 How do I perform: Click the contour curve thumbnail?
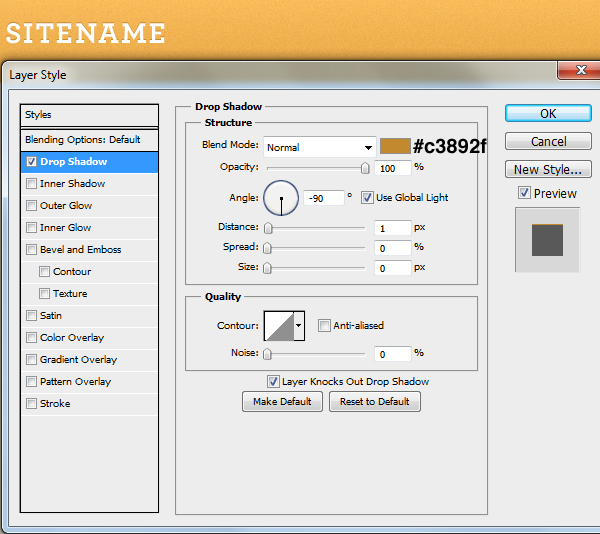point(279,326)
